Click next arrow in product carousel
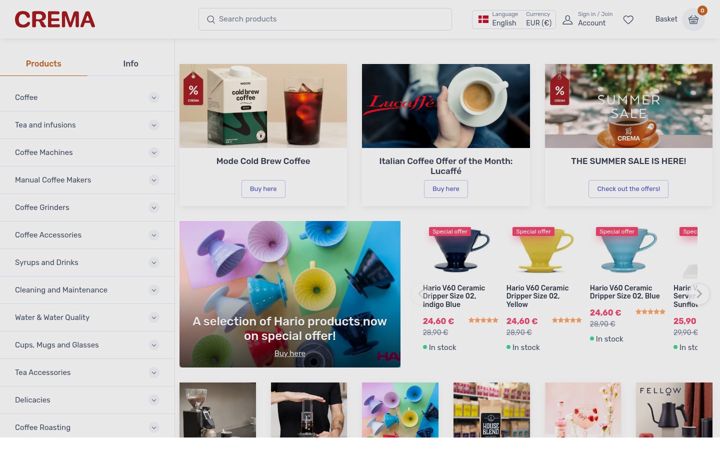 [x=699, y=294]
